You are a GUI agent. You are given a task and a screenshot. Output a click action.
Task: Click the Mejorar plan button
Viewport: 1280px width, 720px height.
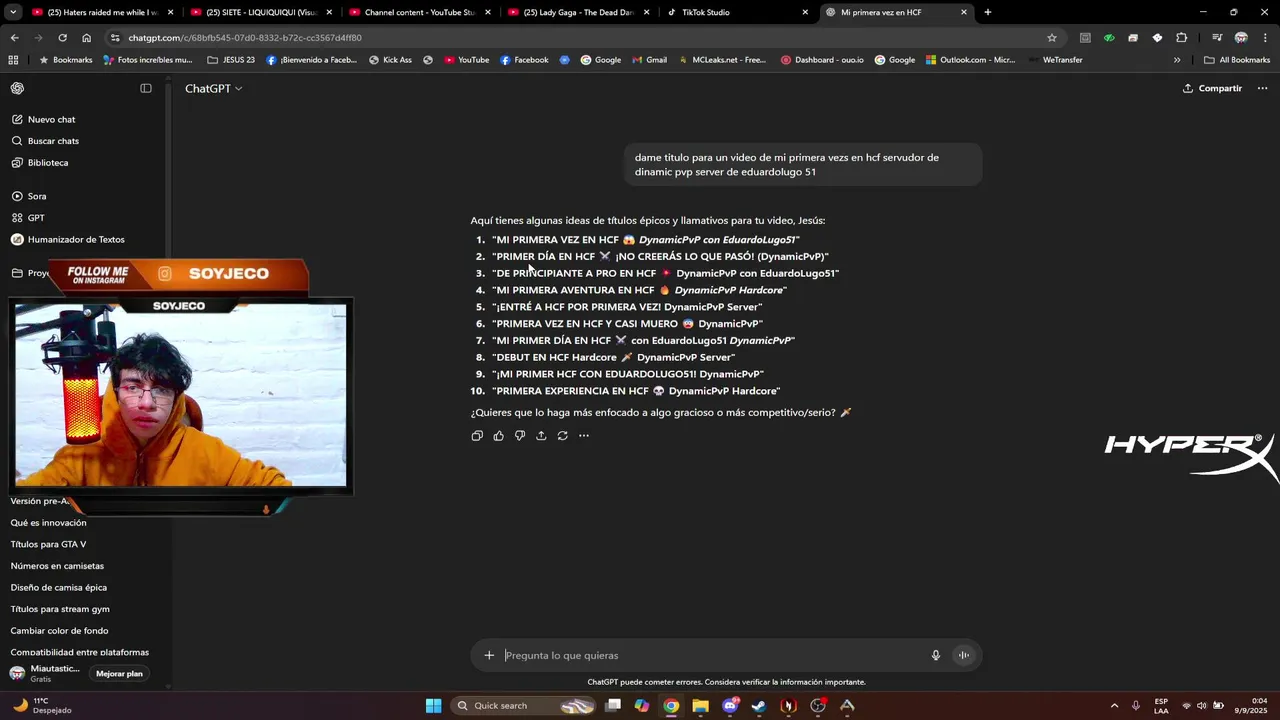click(119, 674)
